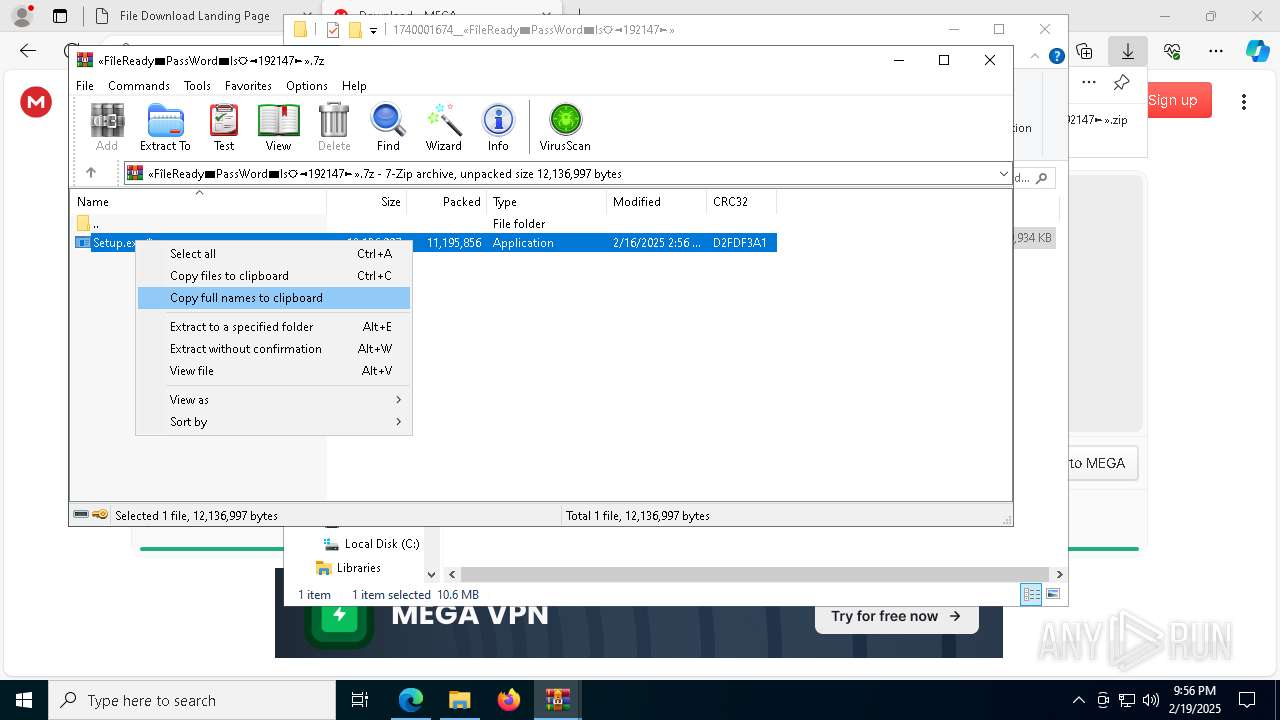Viewport: 1280px width, 720px height.
Task: Sort by Packed column header
Action: coord(446,202)
